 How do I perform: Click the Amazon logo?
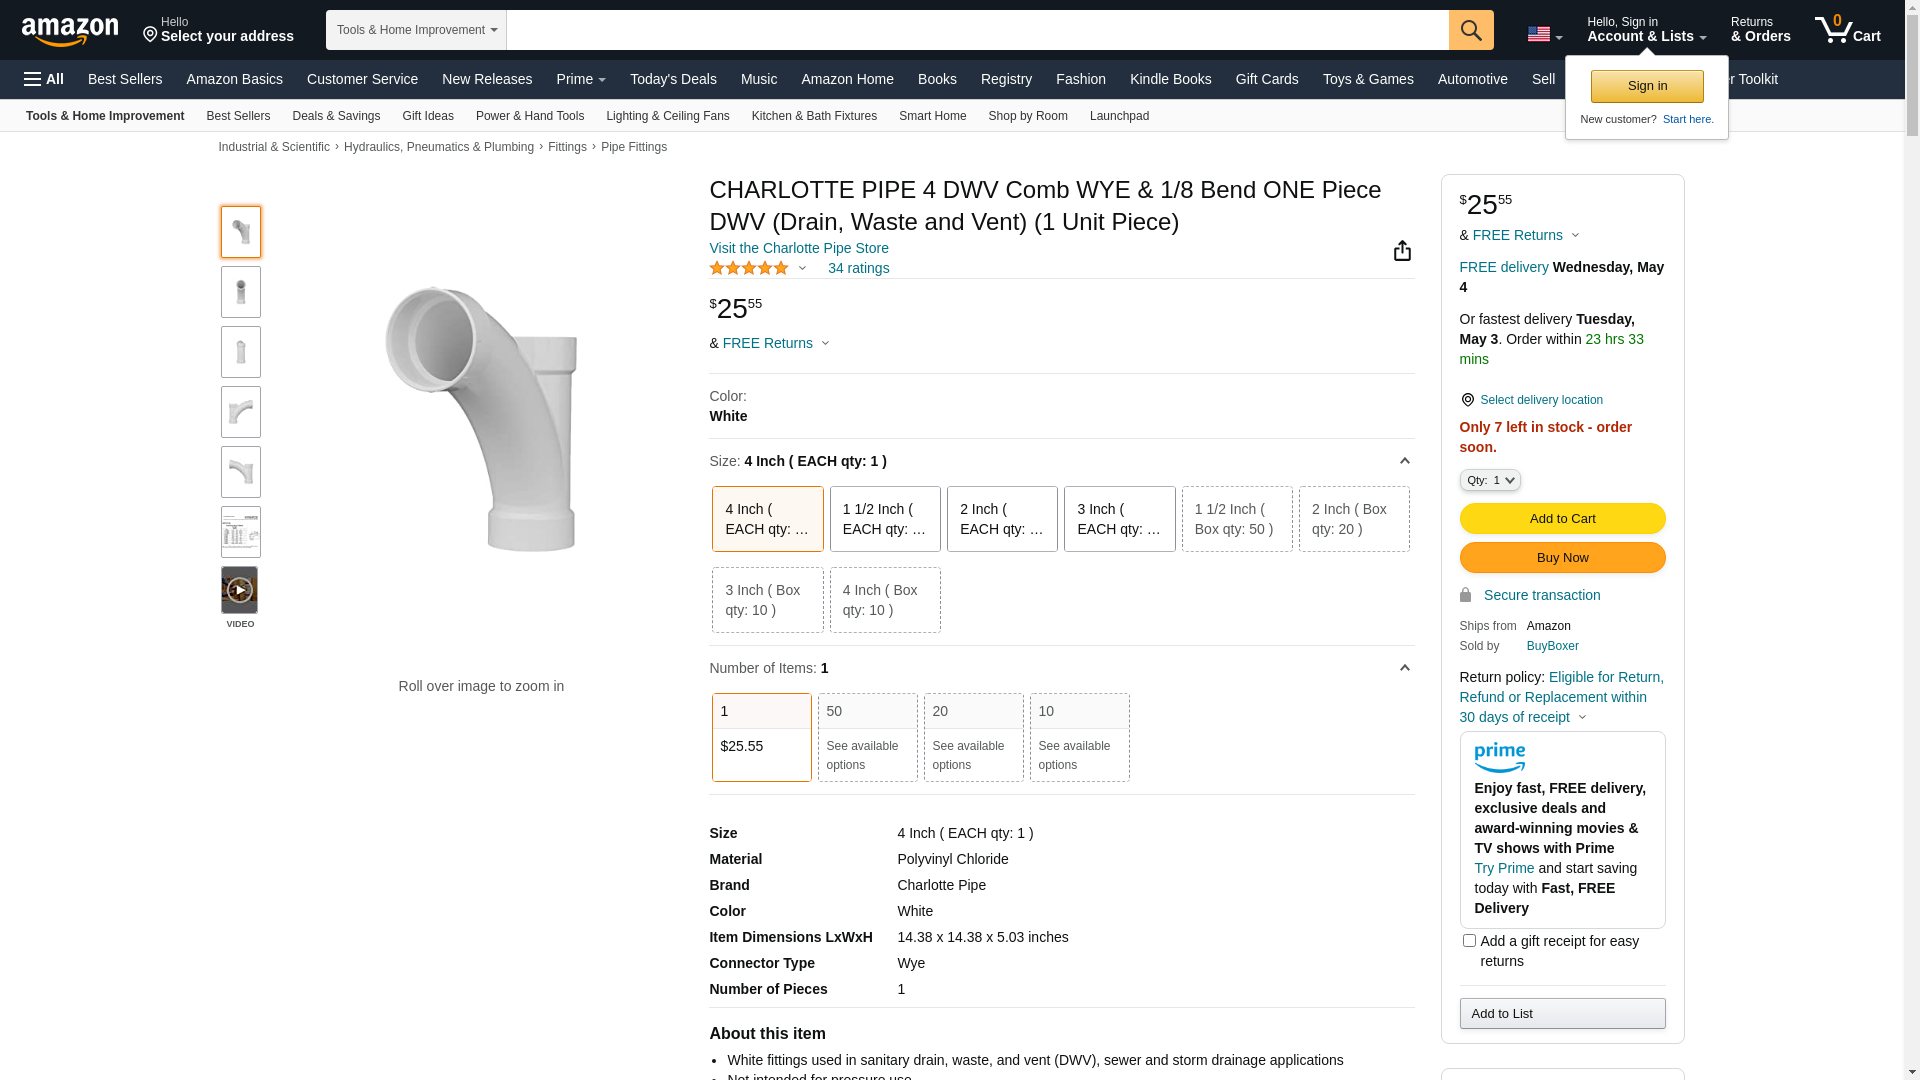click(x=70, y=32)
